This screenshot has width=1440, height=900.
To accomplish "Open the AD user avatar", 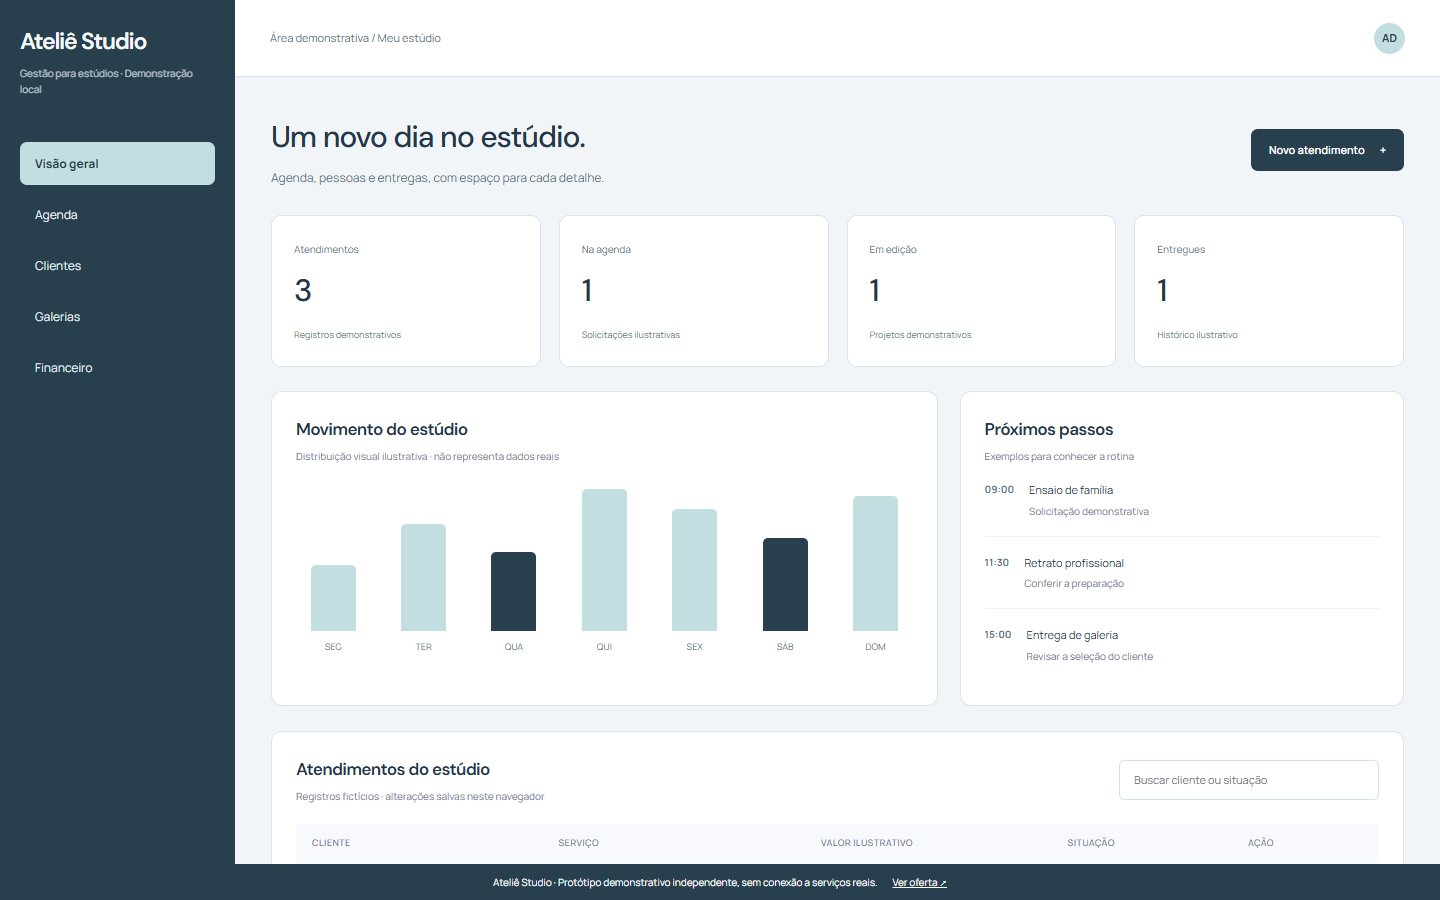I will 1389,38.
